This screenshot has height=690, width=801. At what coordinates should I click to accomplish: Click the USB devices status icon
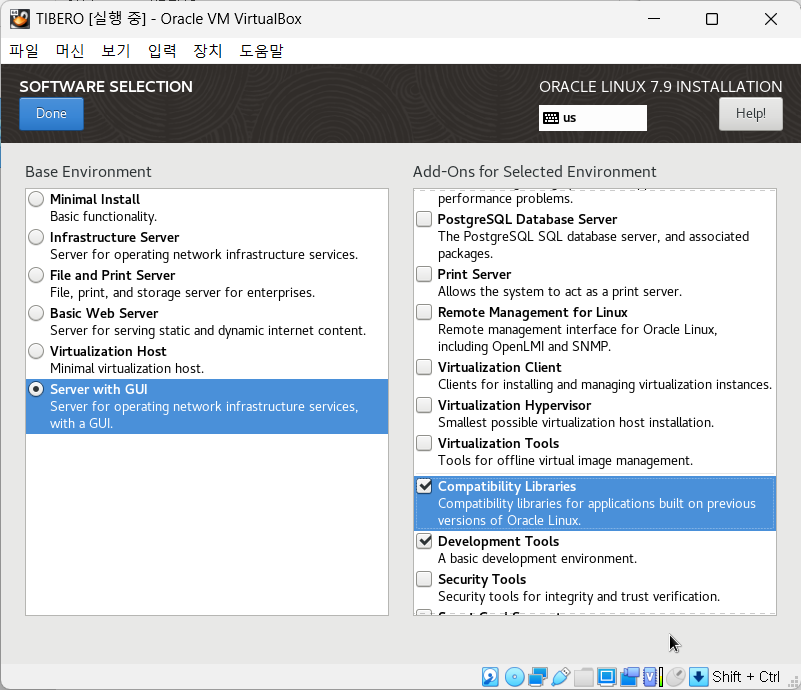tap(560, 677)
